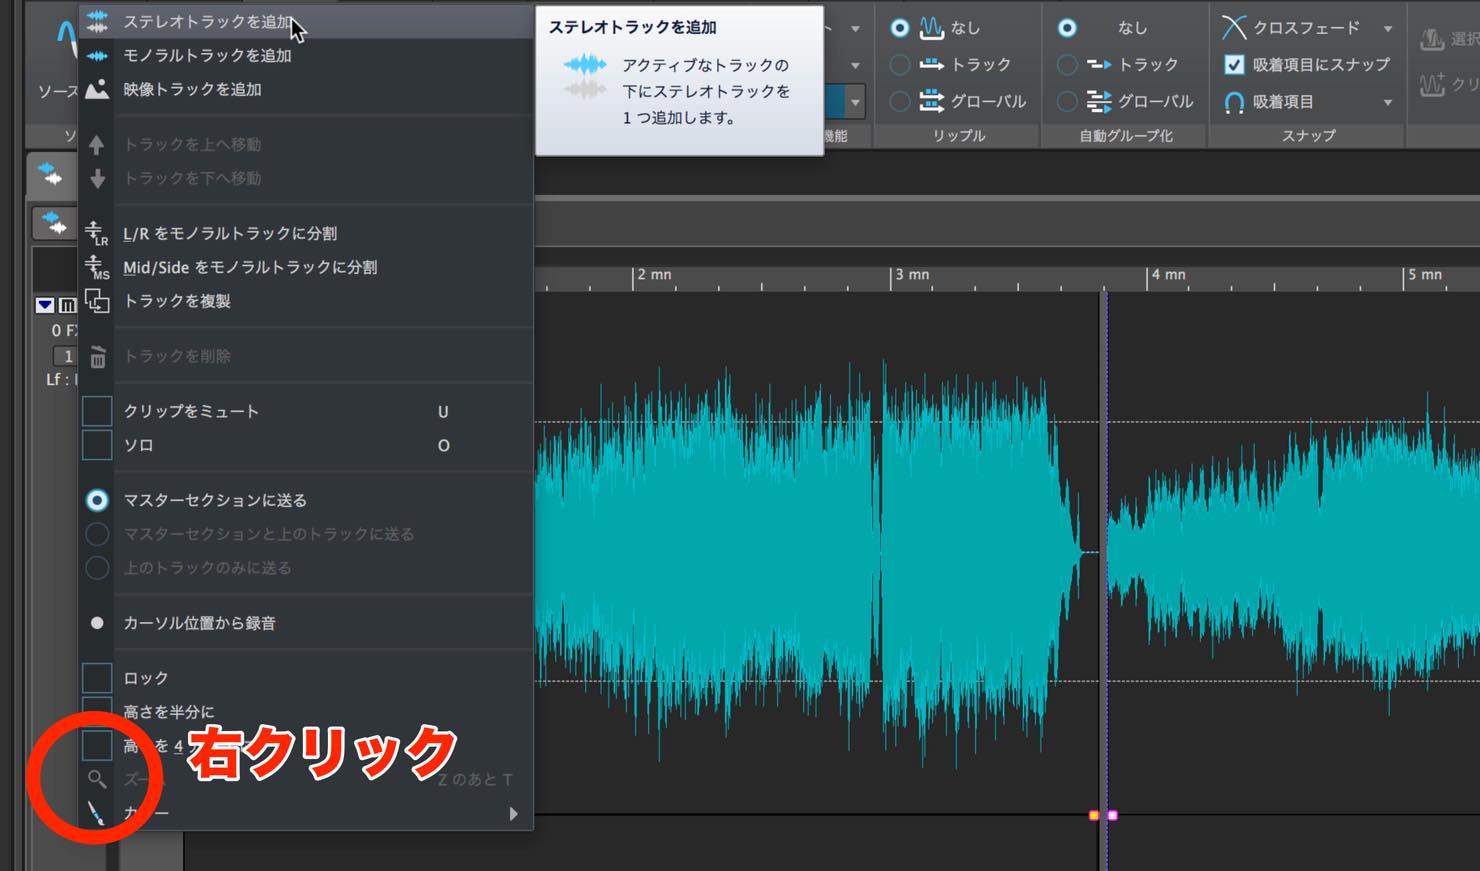Choose トラックを複製 menu entry
Image resolution: width=1480 pixels, height=871 pixels.
306,301
